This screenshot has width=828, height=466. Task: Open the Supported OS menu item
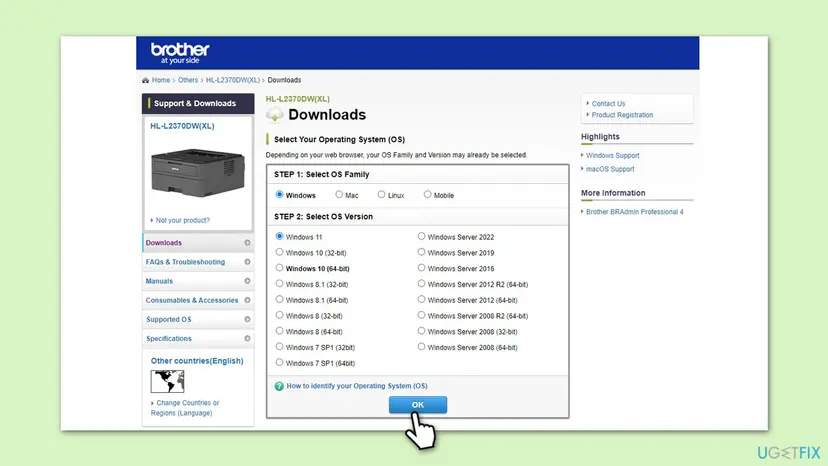pos(198,319)
